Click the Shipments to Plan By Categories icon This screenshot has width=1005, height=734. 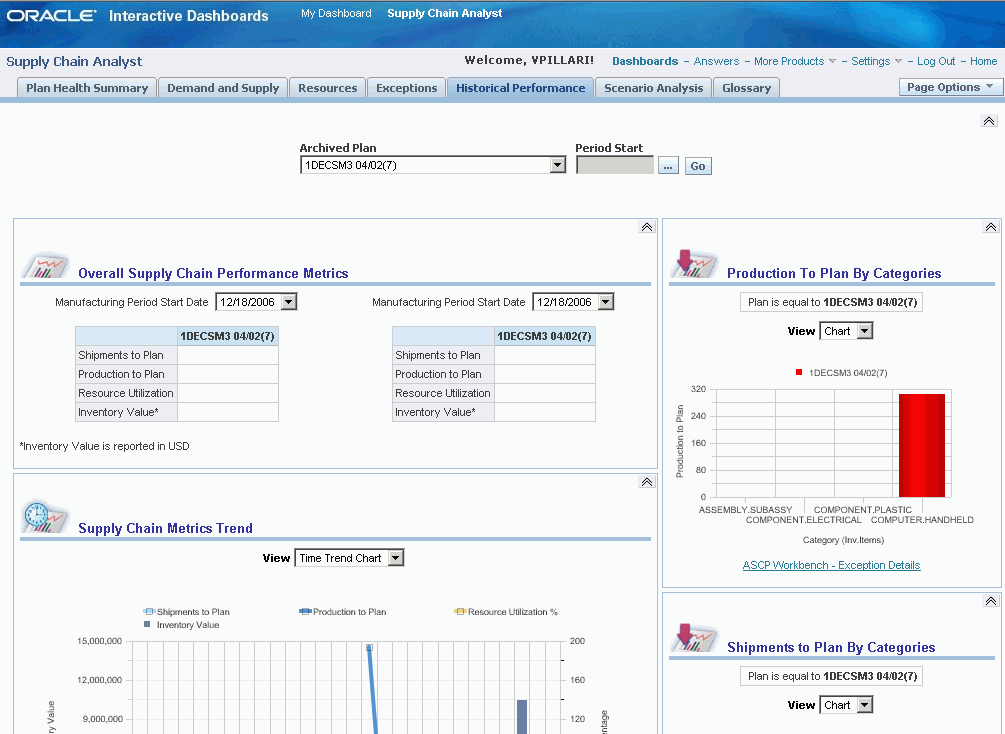point(696,638)
